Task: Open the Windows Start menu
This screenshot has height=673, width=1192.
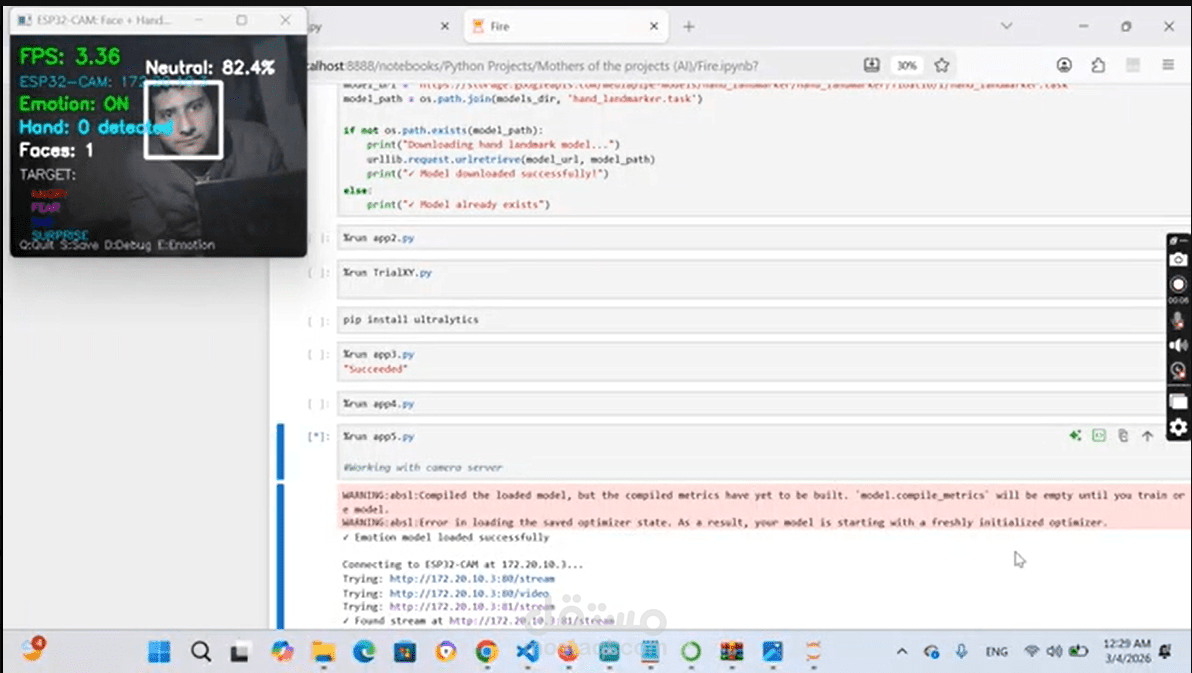Action: point(159,652)
